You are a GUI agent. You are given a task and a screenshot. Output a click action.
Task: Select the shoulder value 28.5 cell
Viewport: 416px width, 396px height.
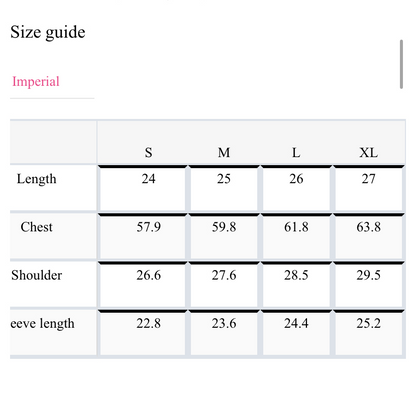(x=296, y=285)
